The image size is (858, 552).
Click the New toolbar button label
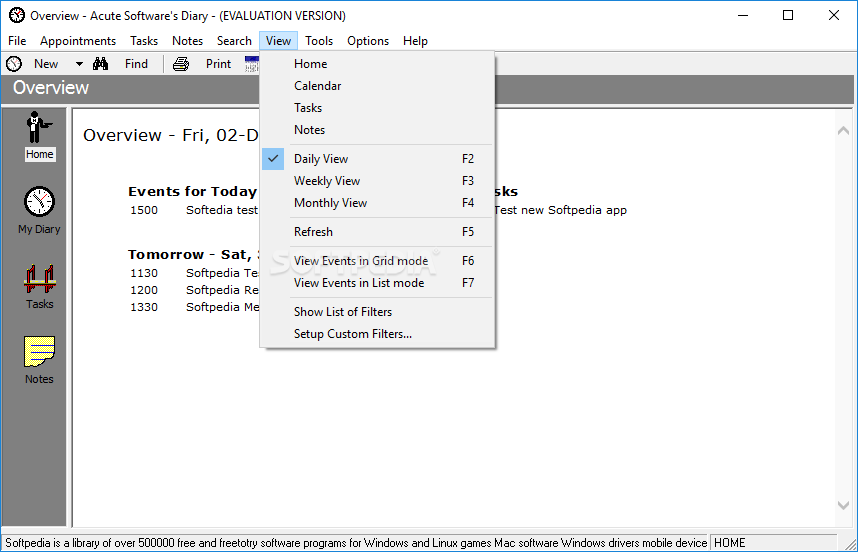(x=46, y=64)
